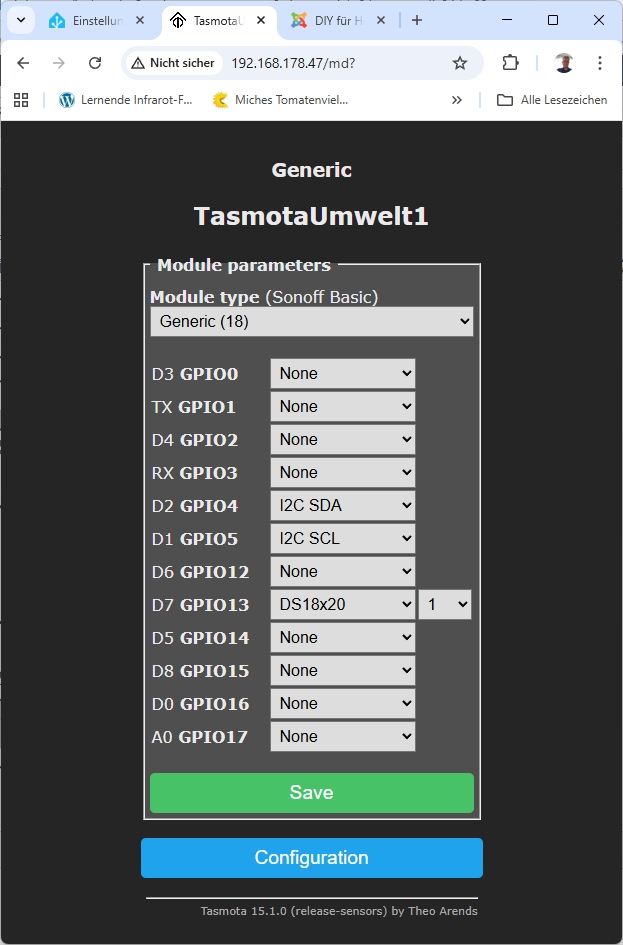
Task: Save the module parameters
Action: tap(311, 793)
